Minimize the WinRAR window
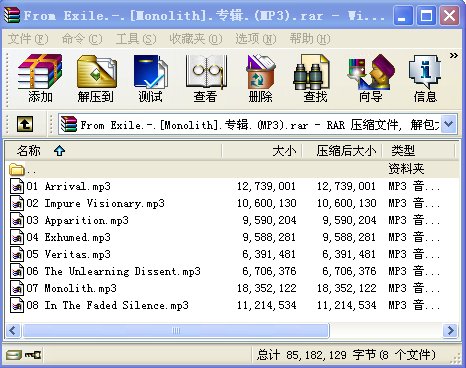 tap(402, 16)
